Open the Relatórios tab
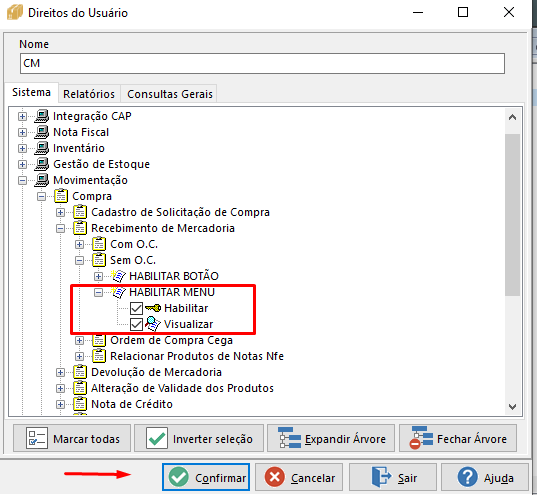Image resolution: width=537 pixels, height=495 pixels. pos(89,94)
